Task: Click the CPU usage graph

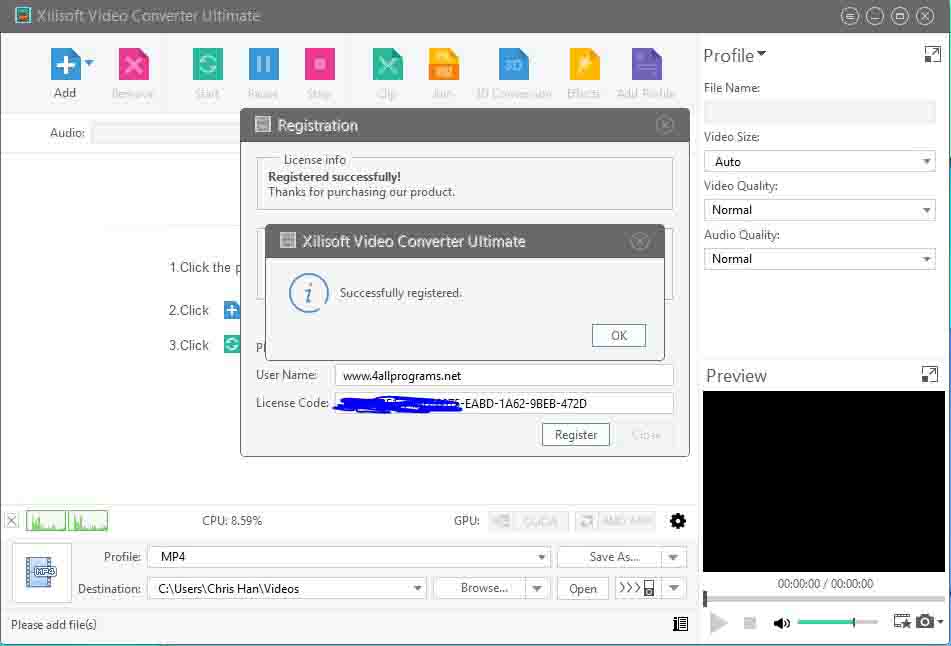Action: tap(67, 520)
